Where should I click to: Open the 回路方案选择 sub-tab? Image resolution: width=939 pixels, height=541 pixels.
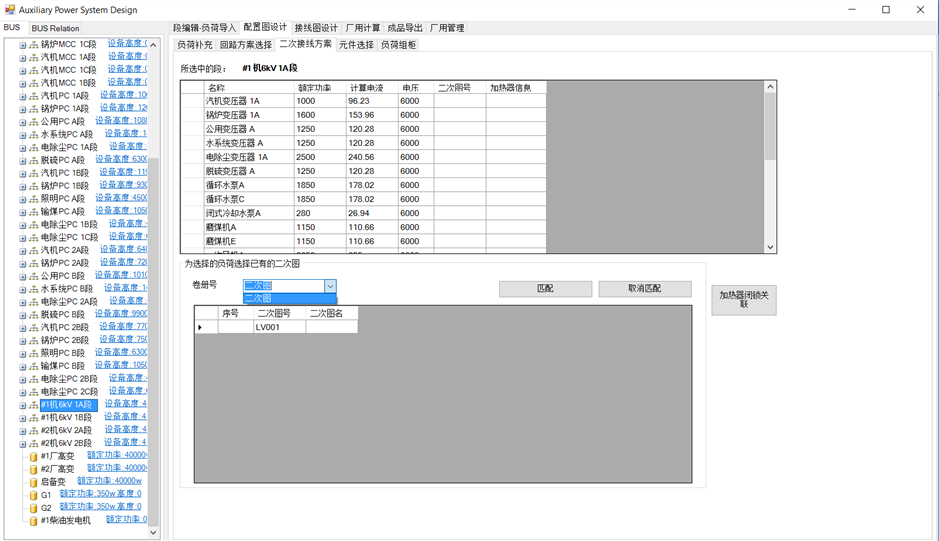click(x=246, y=45)
